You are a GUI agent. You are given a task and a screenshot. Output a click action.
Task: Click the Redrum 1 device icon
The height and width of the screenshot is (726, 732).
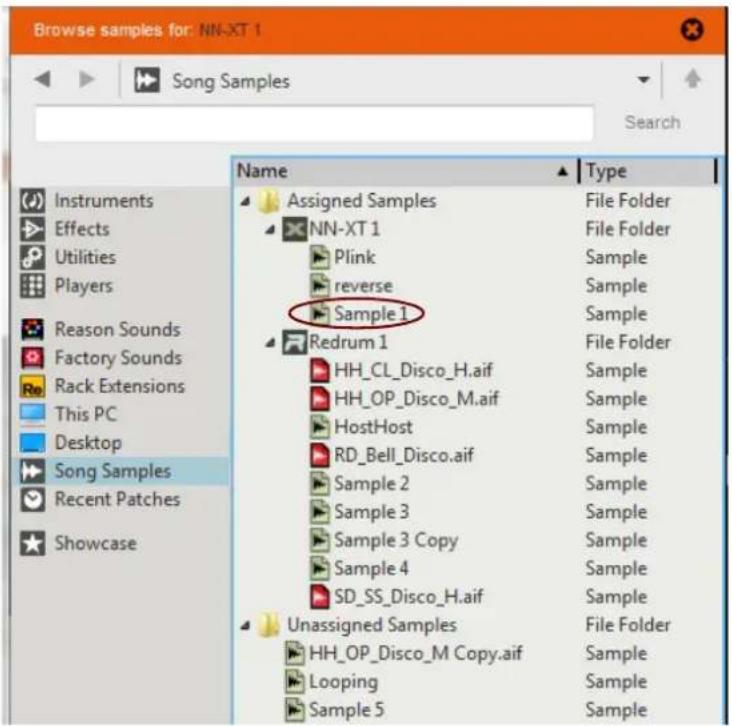pyautogui.click(x=295, y=342)
